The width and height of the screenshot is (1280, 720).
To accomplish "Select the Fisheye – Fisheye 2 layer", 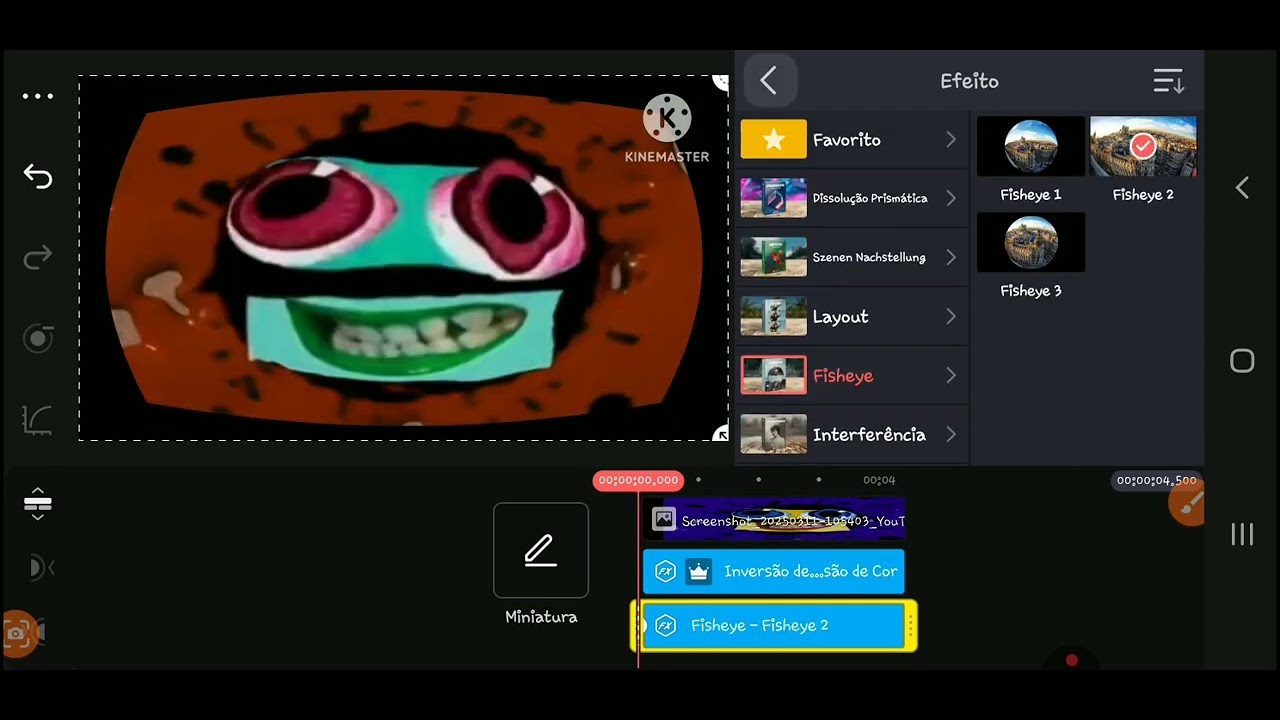I will point(774,626).
